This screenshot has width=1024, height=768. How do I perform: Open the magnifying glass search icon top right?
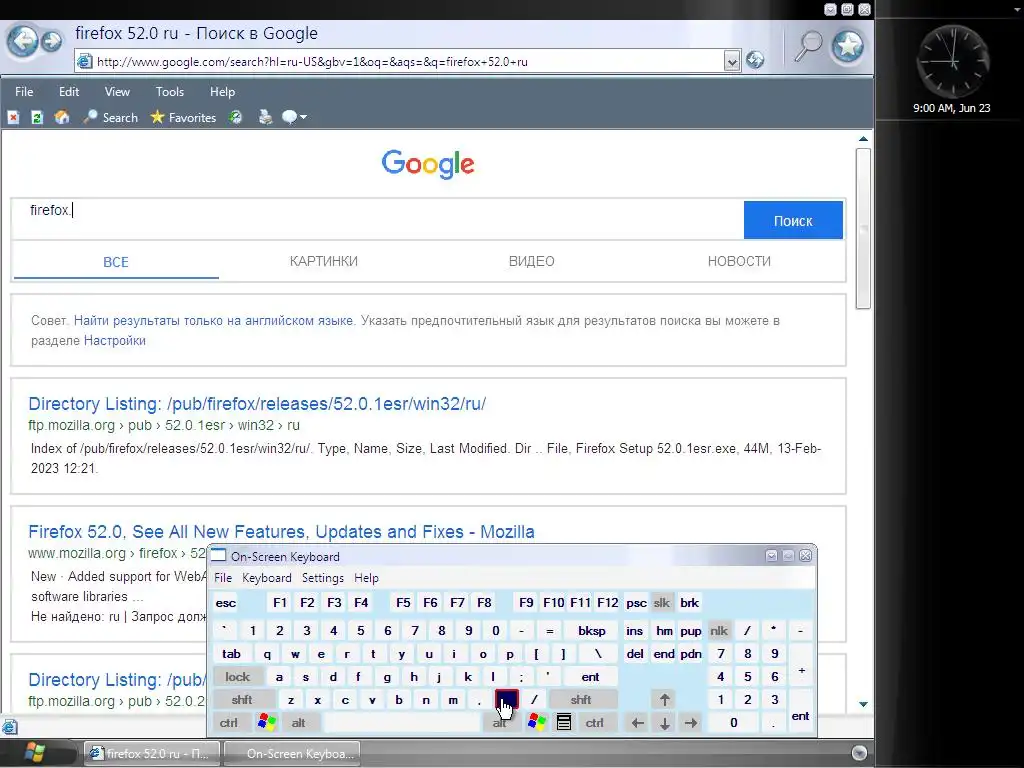(x=808, y=46)
